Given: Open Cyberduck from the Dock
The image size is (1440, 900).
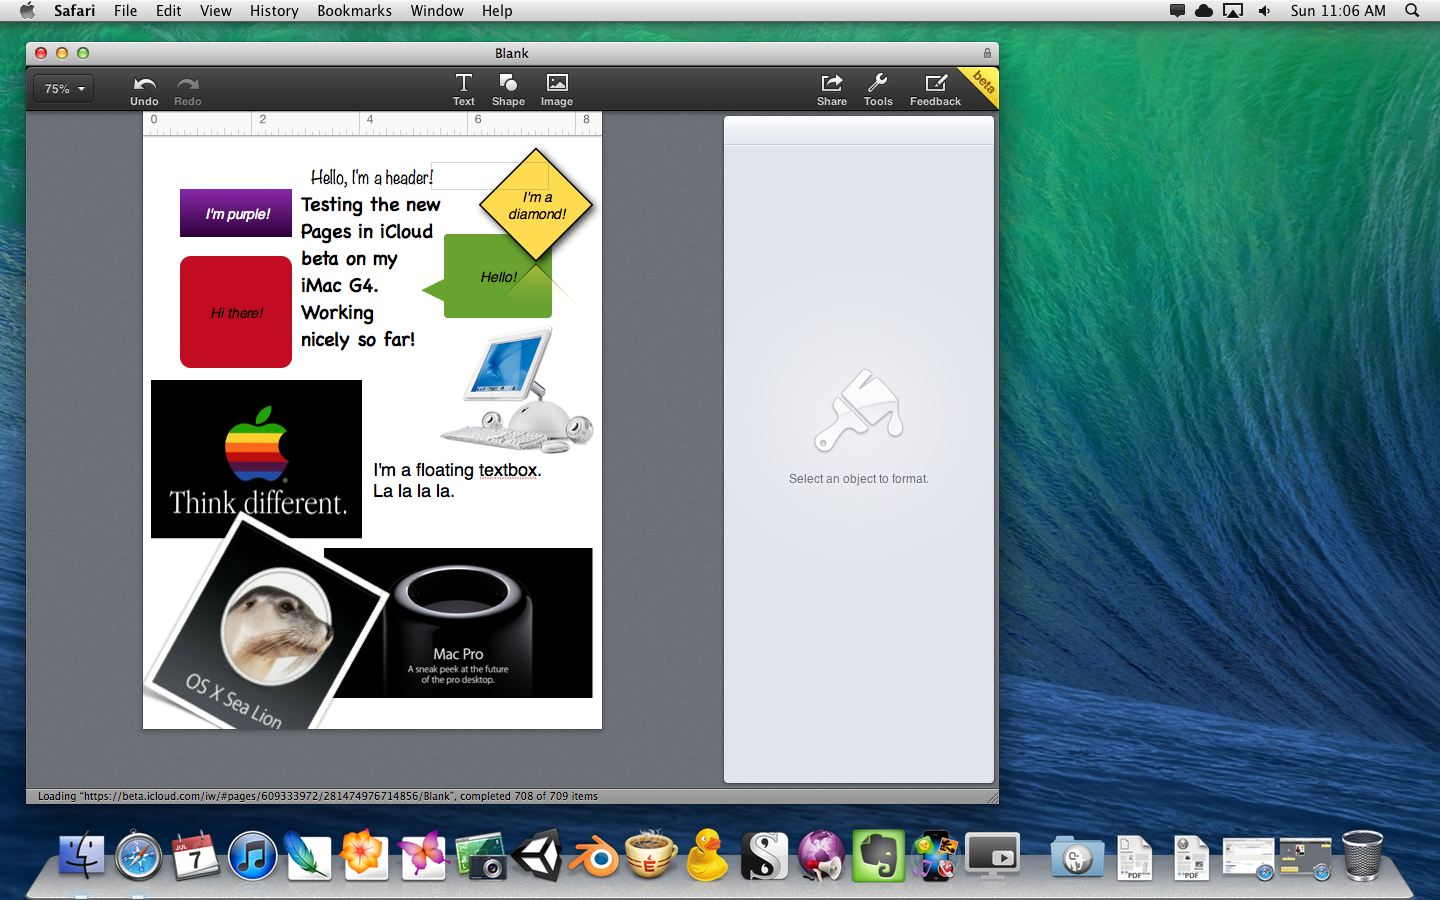Looking at the screenshot, I should (x=707, y=856).
